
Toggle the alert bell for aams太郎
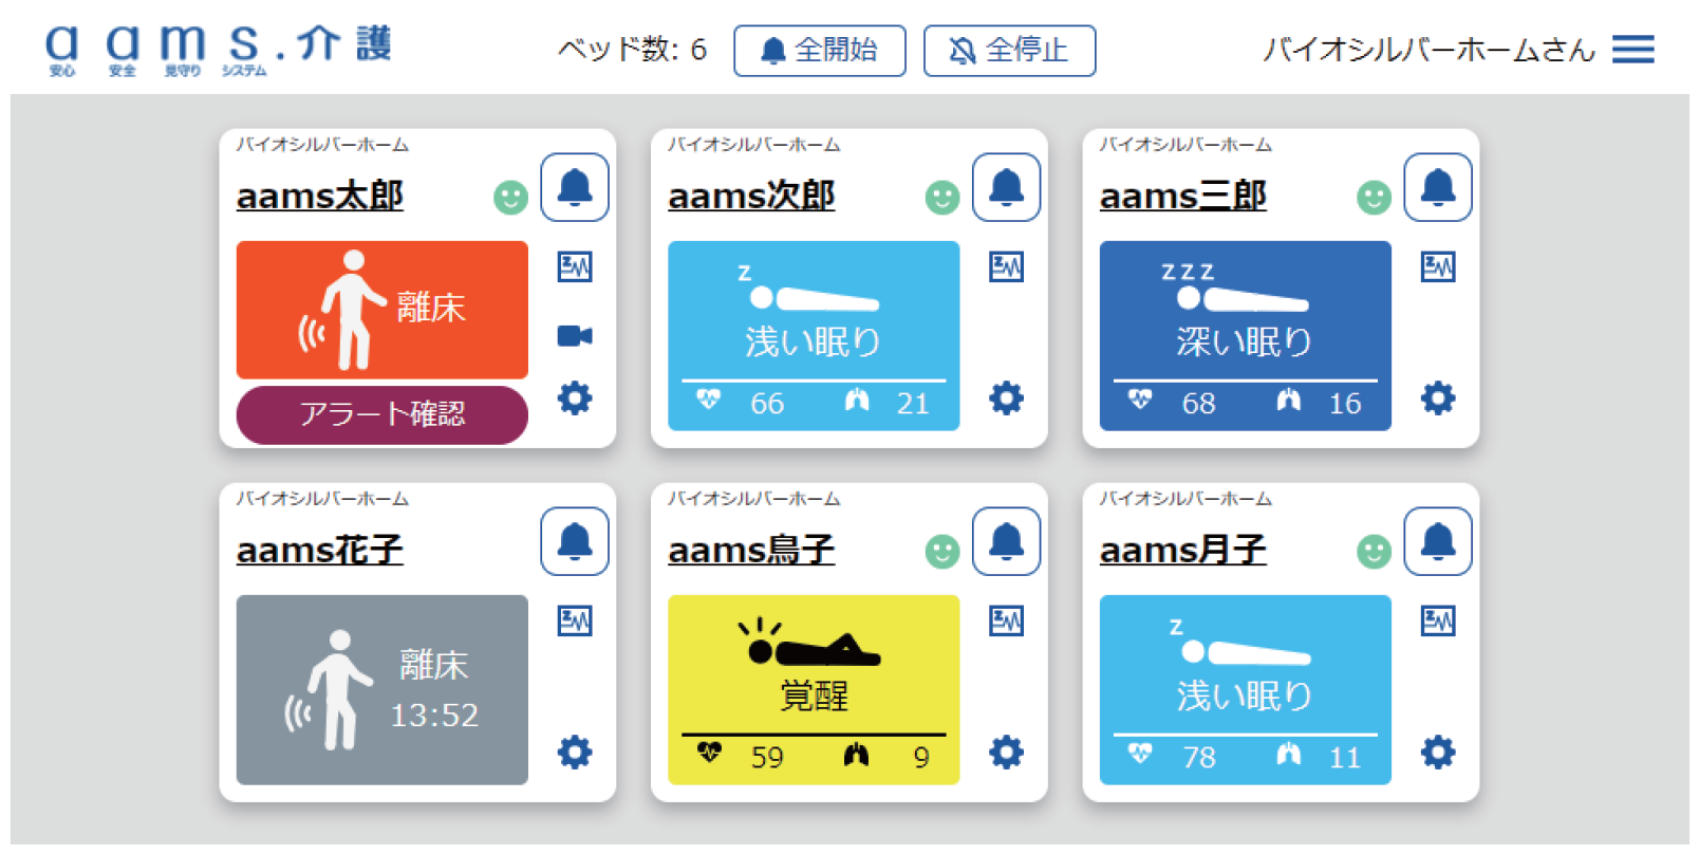pyautogui.click(x=574, y=187)
